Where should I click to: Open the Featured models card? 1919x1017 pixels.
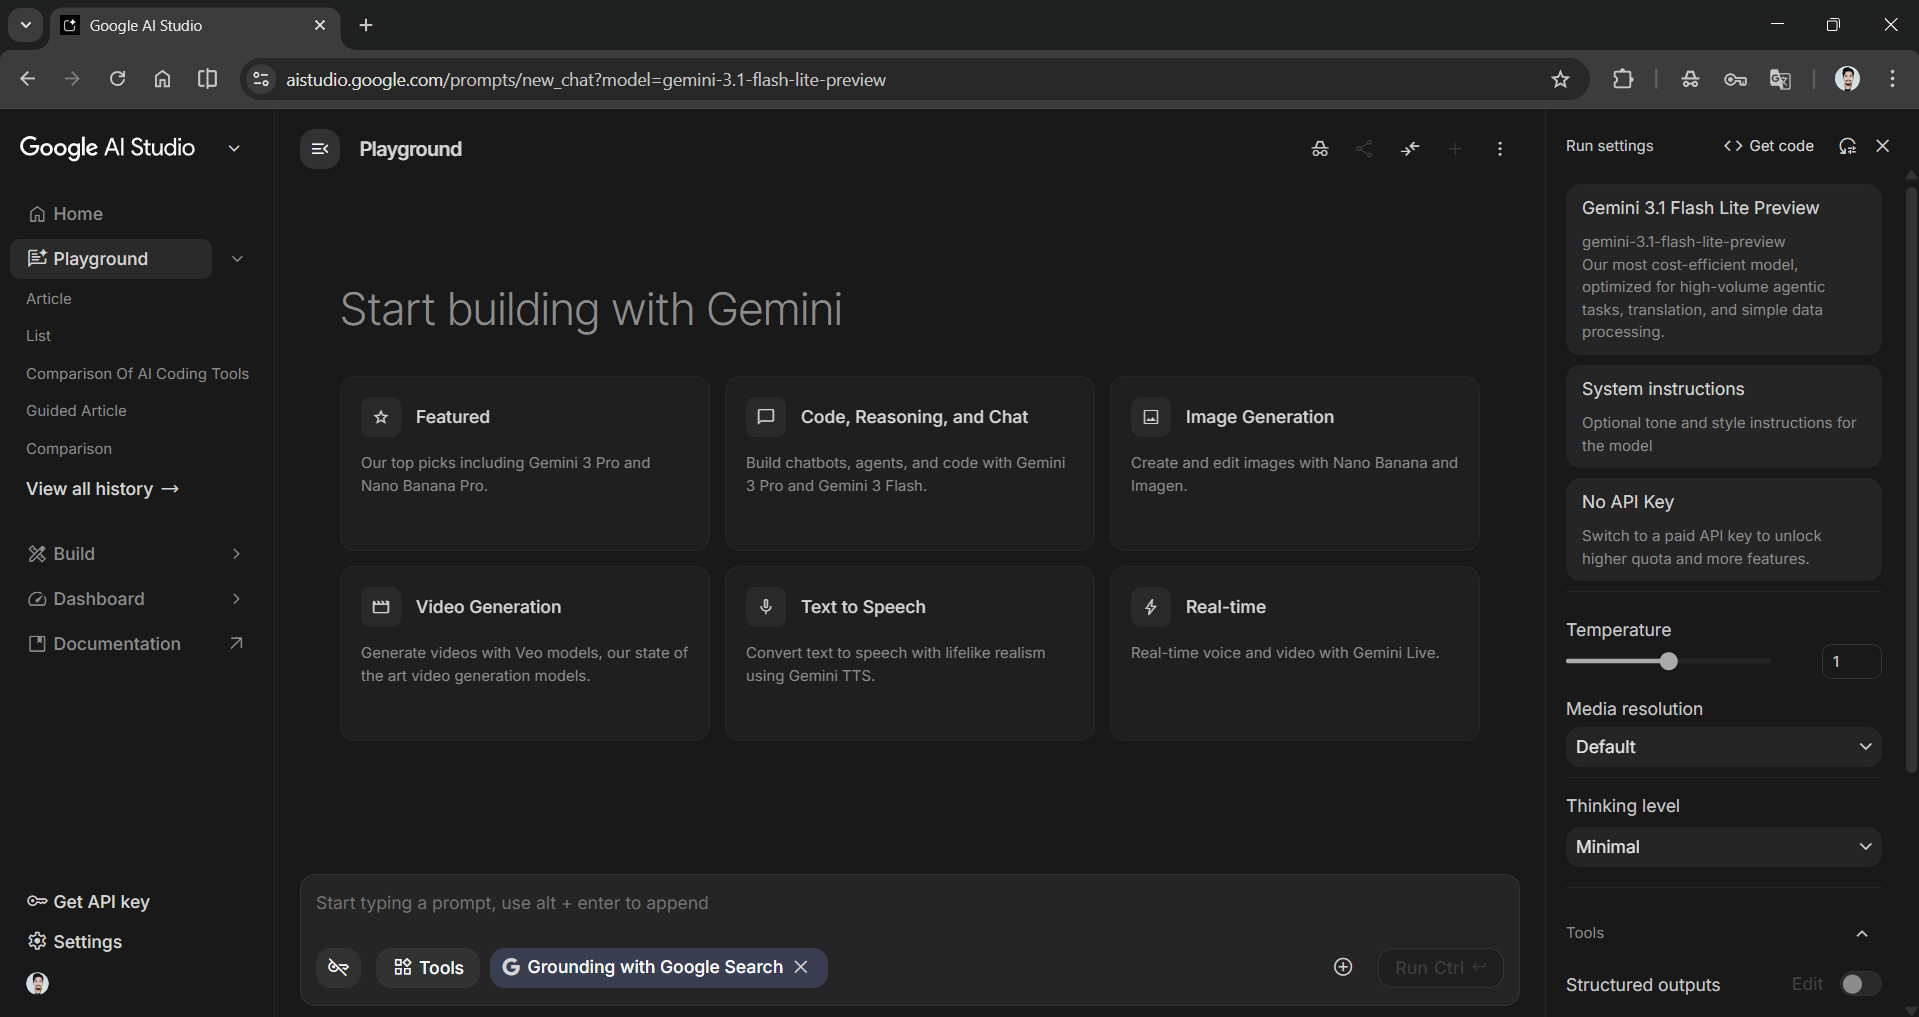pyautogui.click(x=525, y=463)
